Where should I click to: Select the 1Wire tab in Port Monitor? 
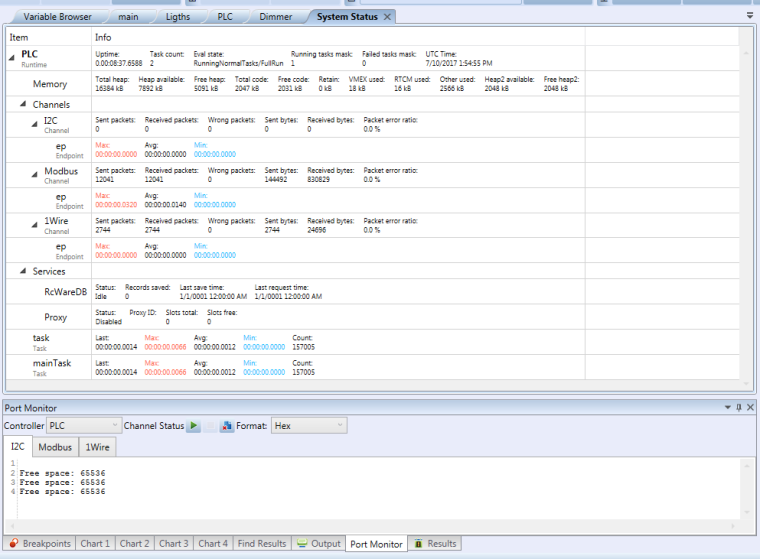tap(97, 447)
